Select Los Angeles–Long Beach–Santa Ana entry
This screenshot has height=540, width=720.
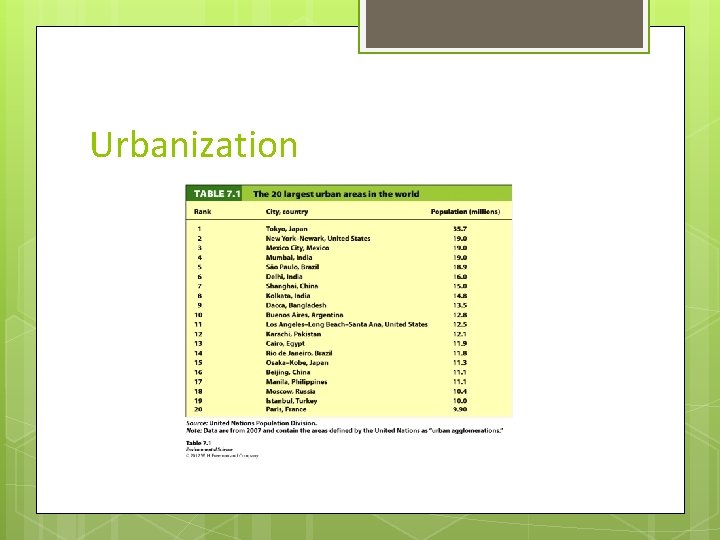click(x=347, y=324)
